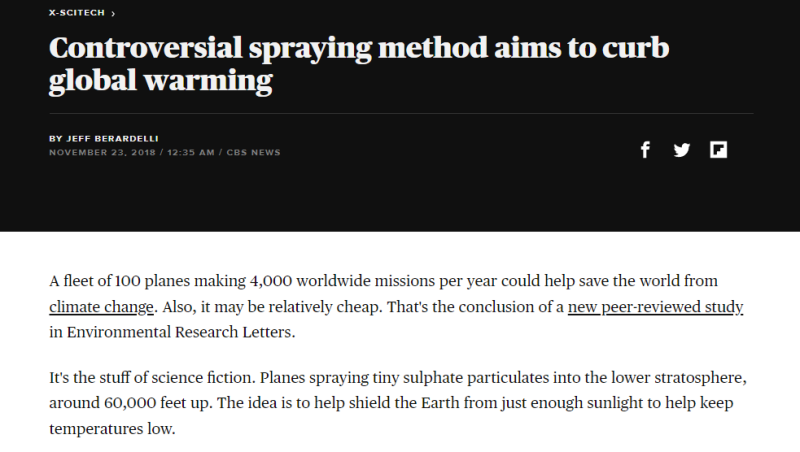The image size is (800, 452).
Task: Click the paragraph starting "It's the stuff"
Action: [400, 404]
